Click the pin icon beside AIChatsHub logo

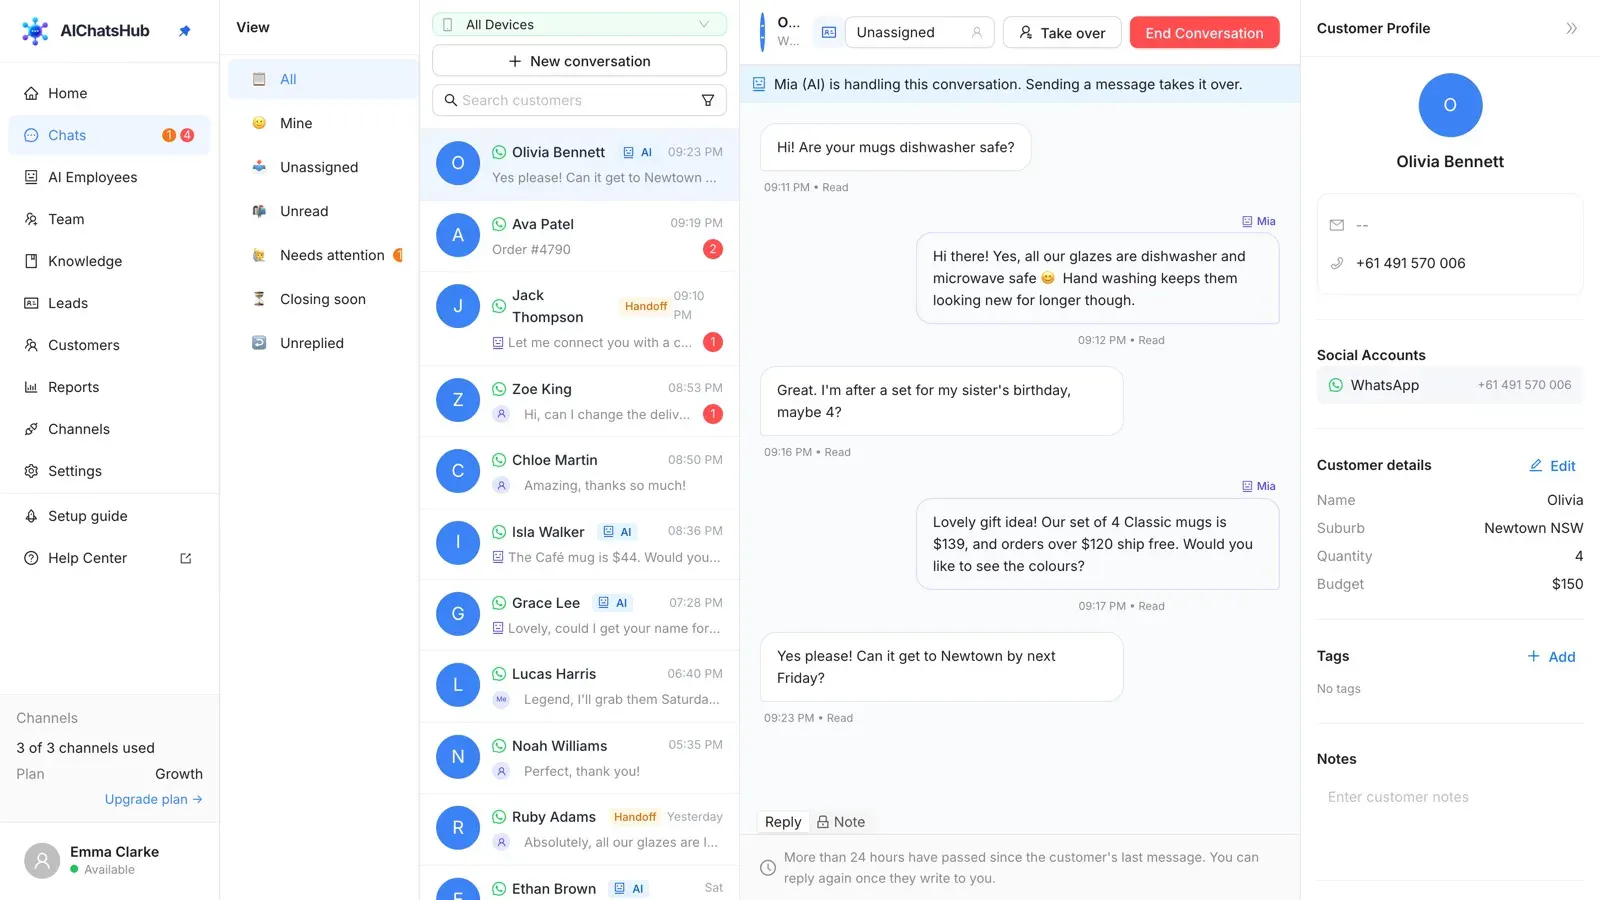pyautogui.click(x=184, y=31)
